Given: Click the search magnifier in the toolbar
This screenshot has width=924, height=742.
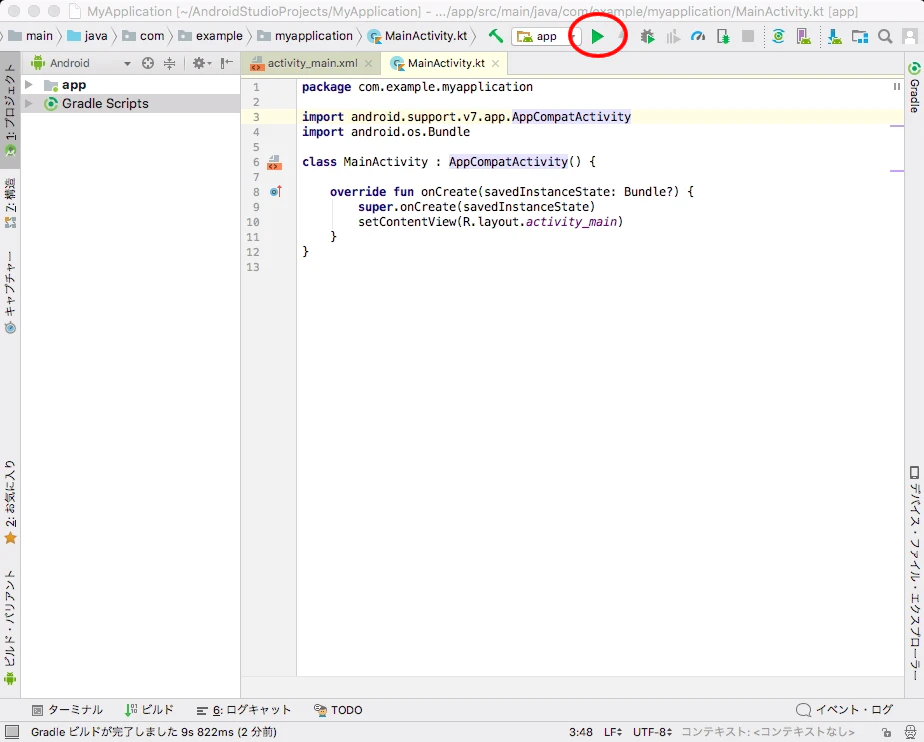Looking at the screenshot, I should (x=885, y=37).
